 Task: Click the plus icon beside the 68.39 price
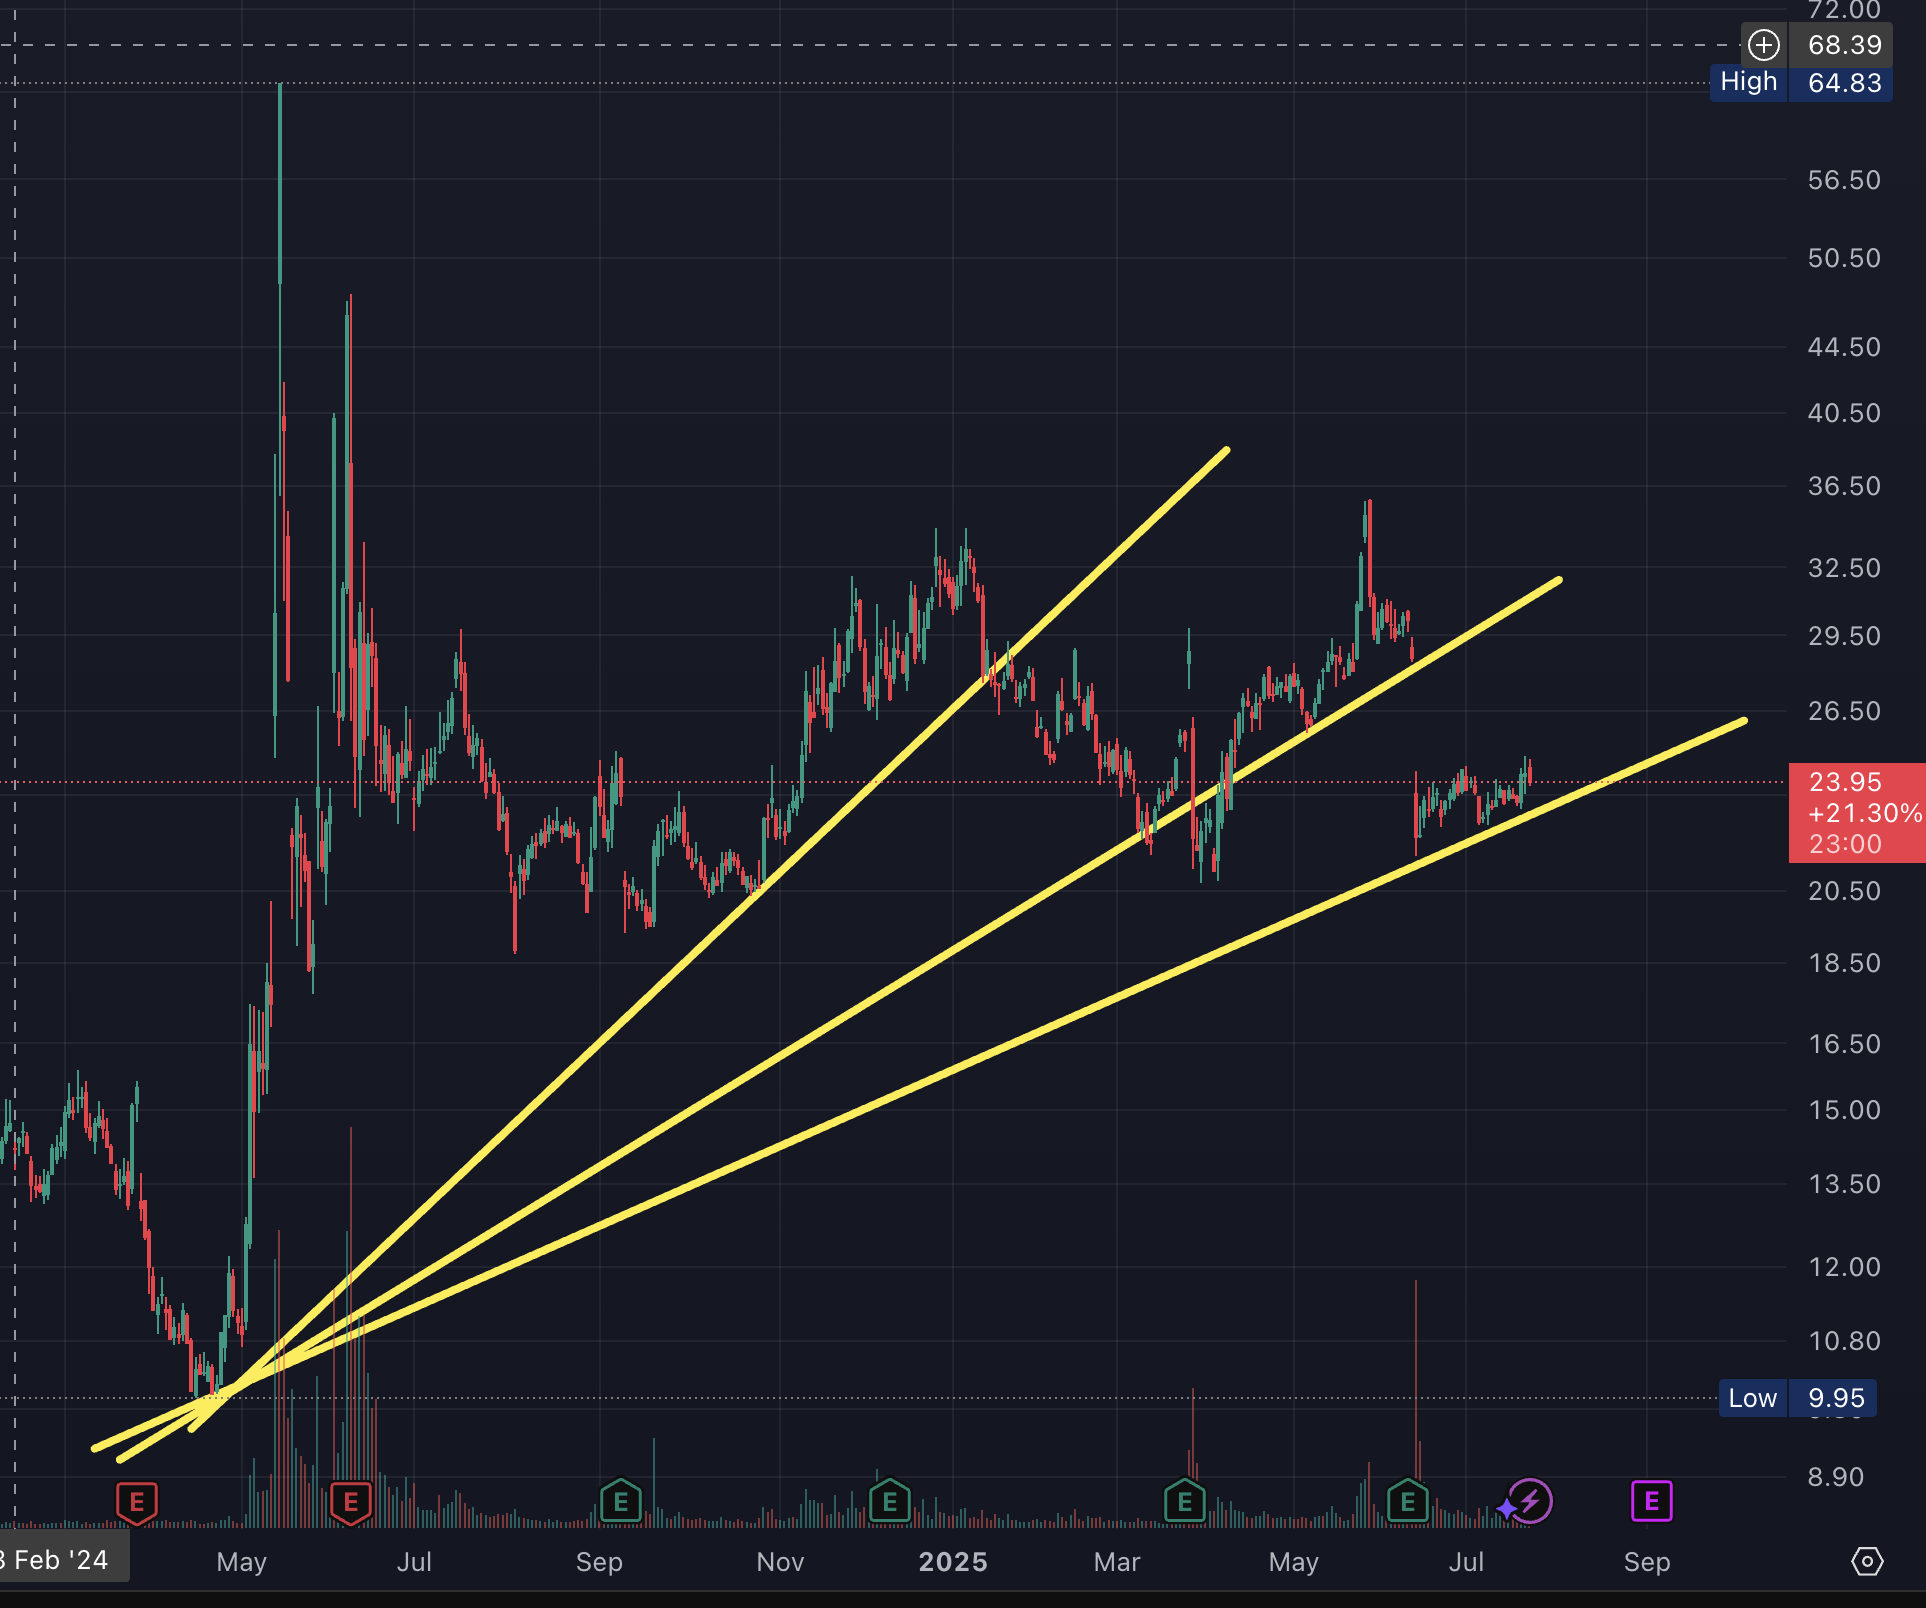pos(1764,45)
